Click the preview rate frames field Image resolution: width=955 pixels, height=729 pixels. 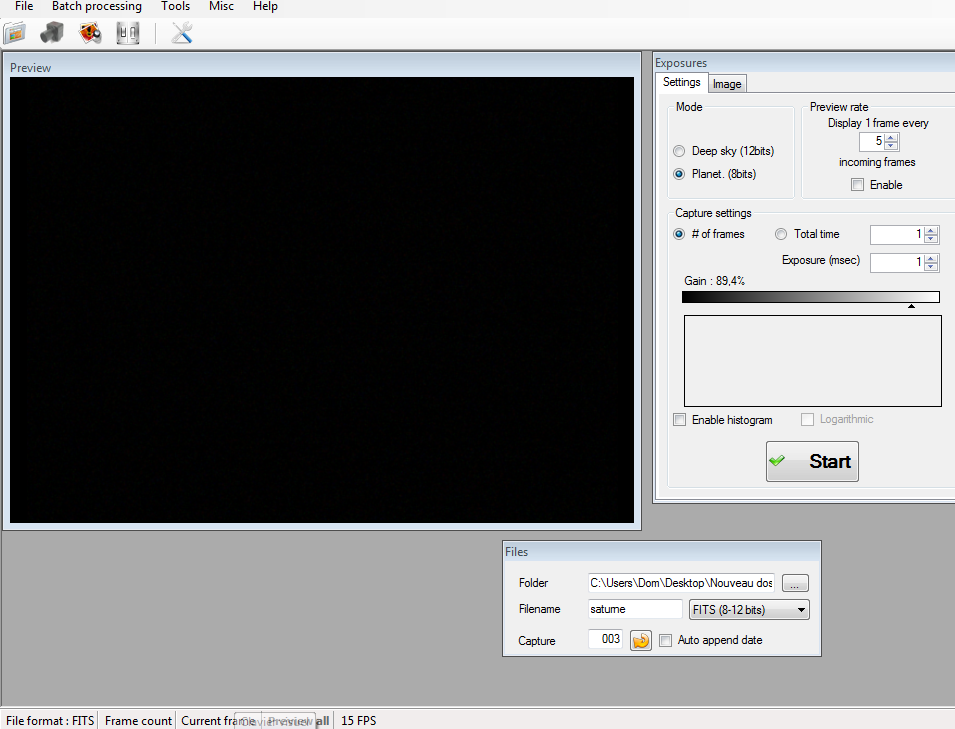click(x=872, y=141)
